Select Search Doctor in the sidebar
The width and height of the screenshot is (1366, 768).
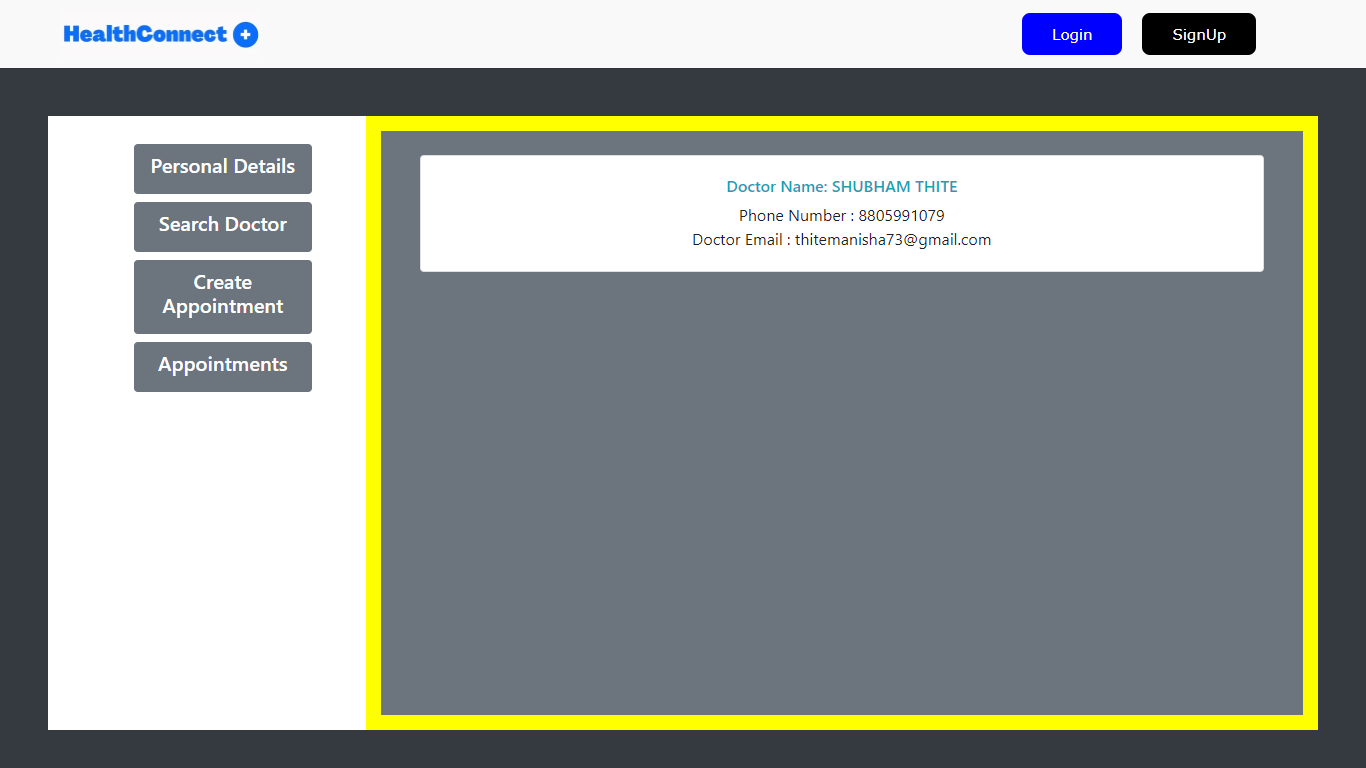(222, 225)
